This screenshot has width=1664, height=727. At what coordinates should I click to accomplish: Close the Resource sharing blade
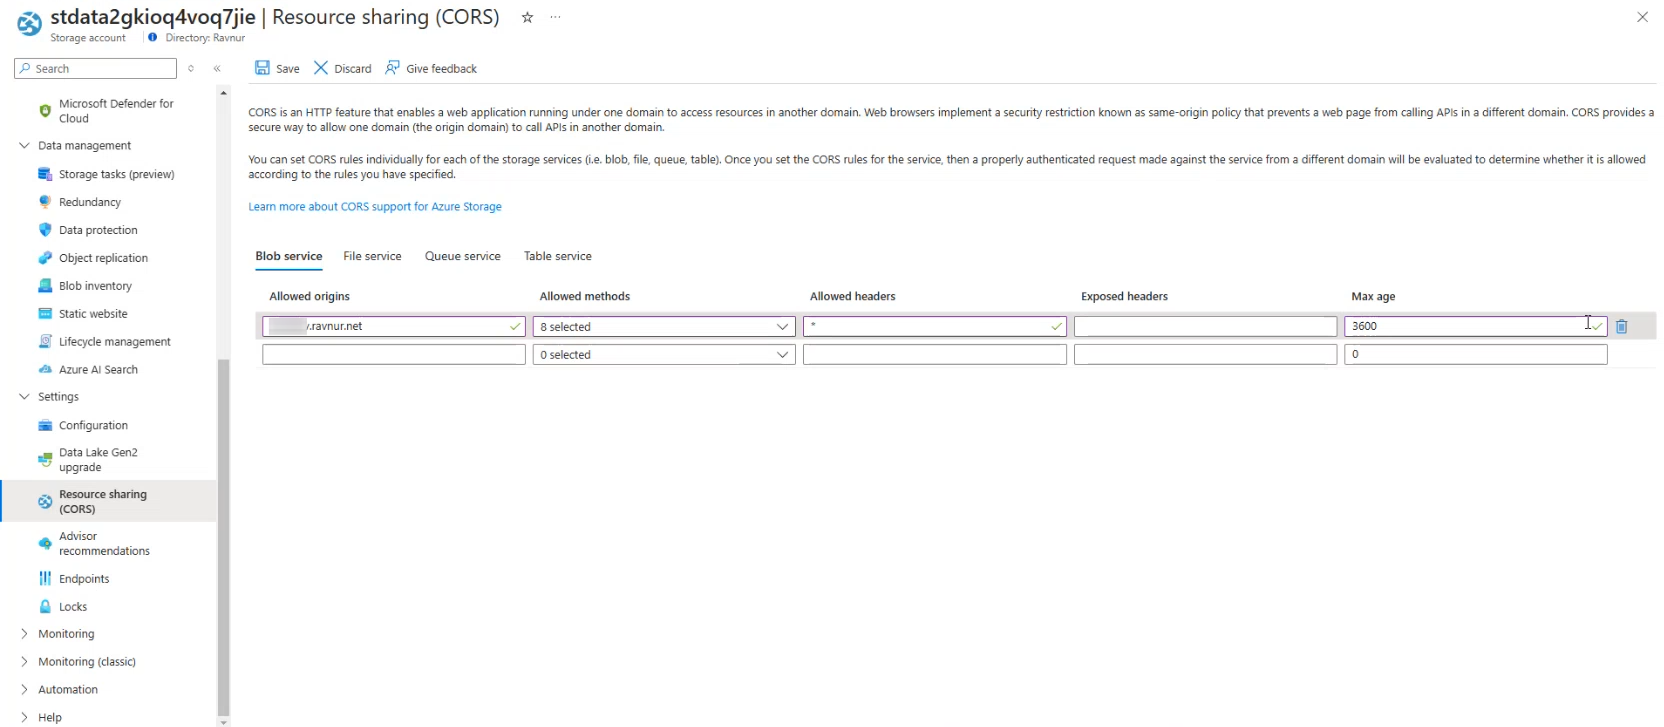(x=1642, y=17)
